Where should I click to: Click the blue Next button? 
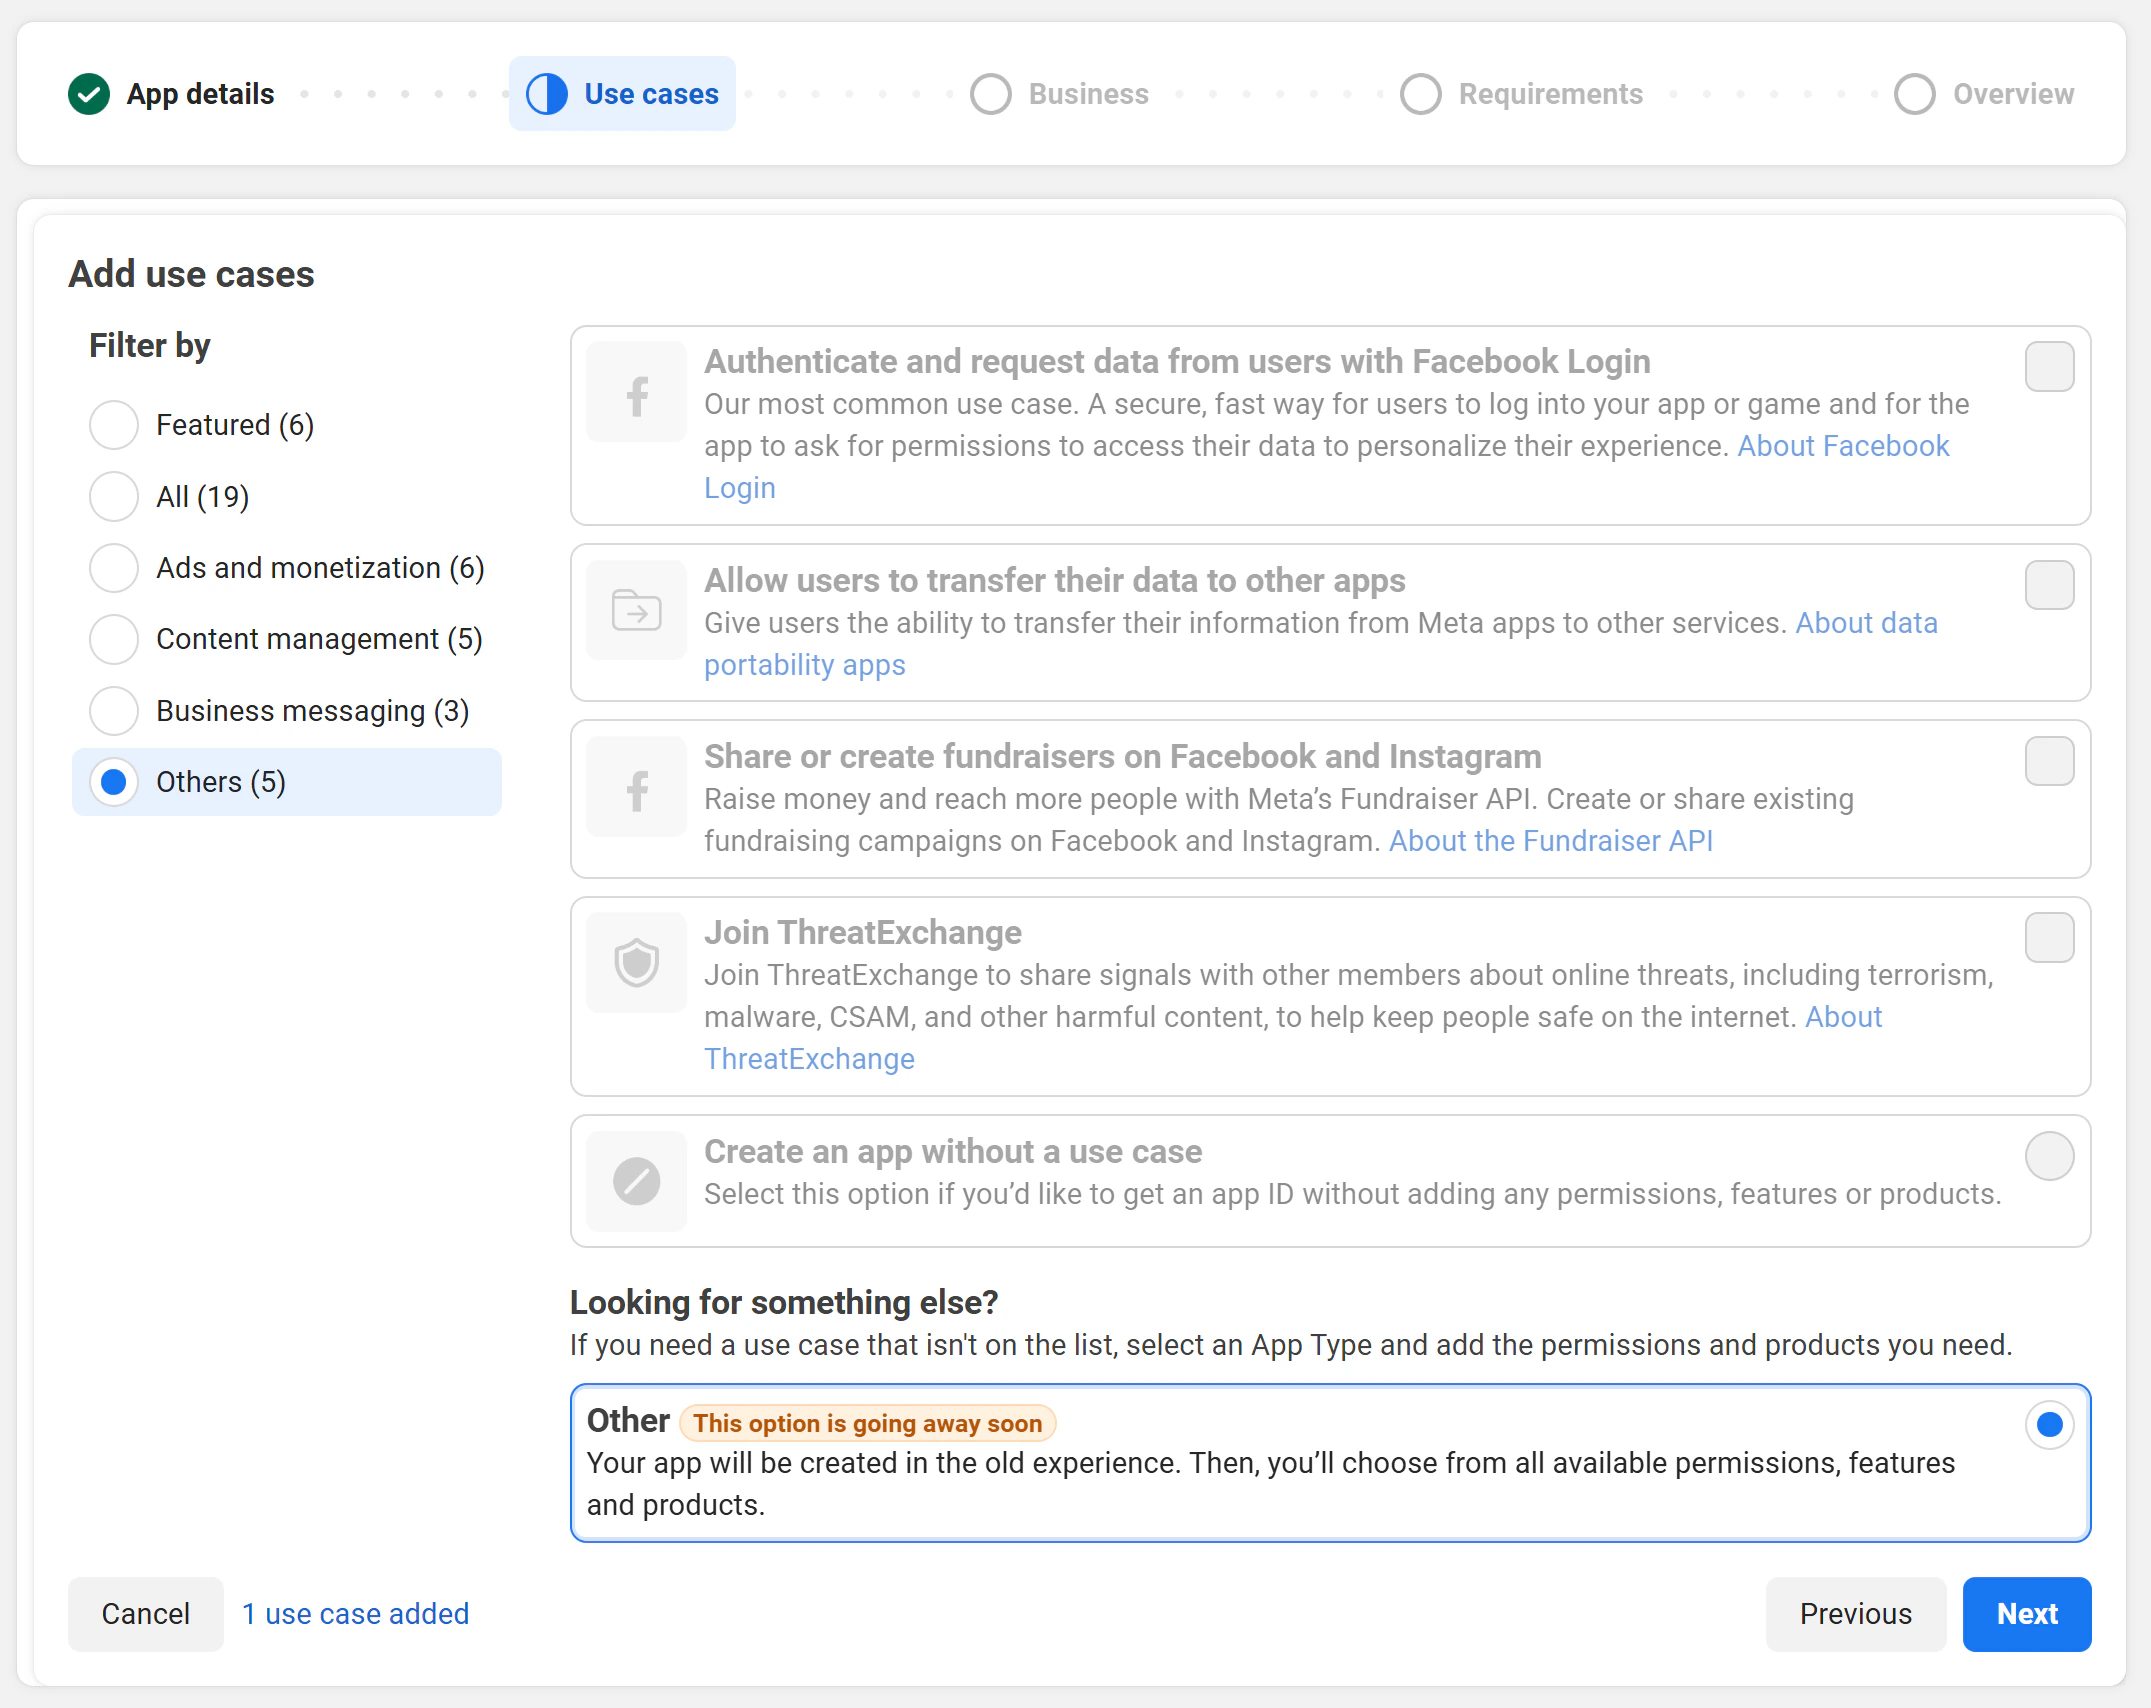pos(2027,1614)
